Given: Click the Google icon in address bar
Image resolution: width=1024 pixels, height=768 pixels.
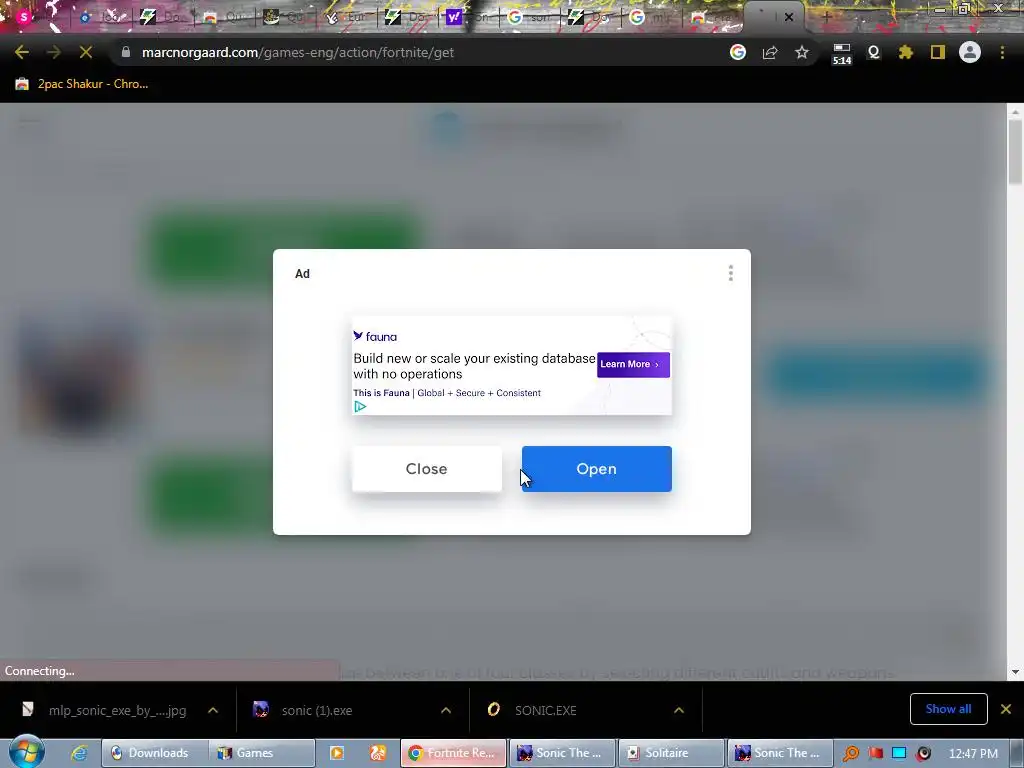Looking at the screenshot, I should (738, 52).
